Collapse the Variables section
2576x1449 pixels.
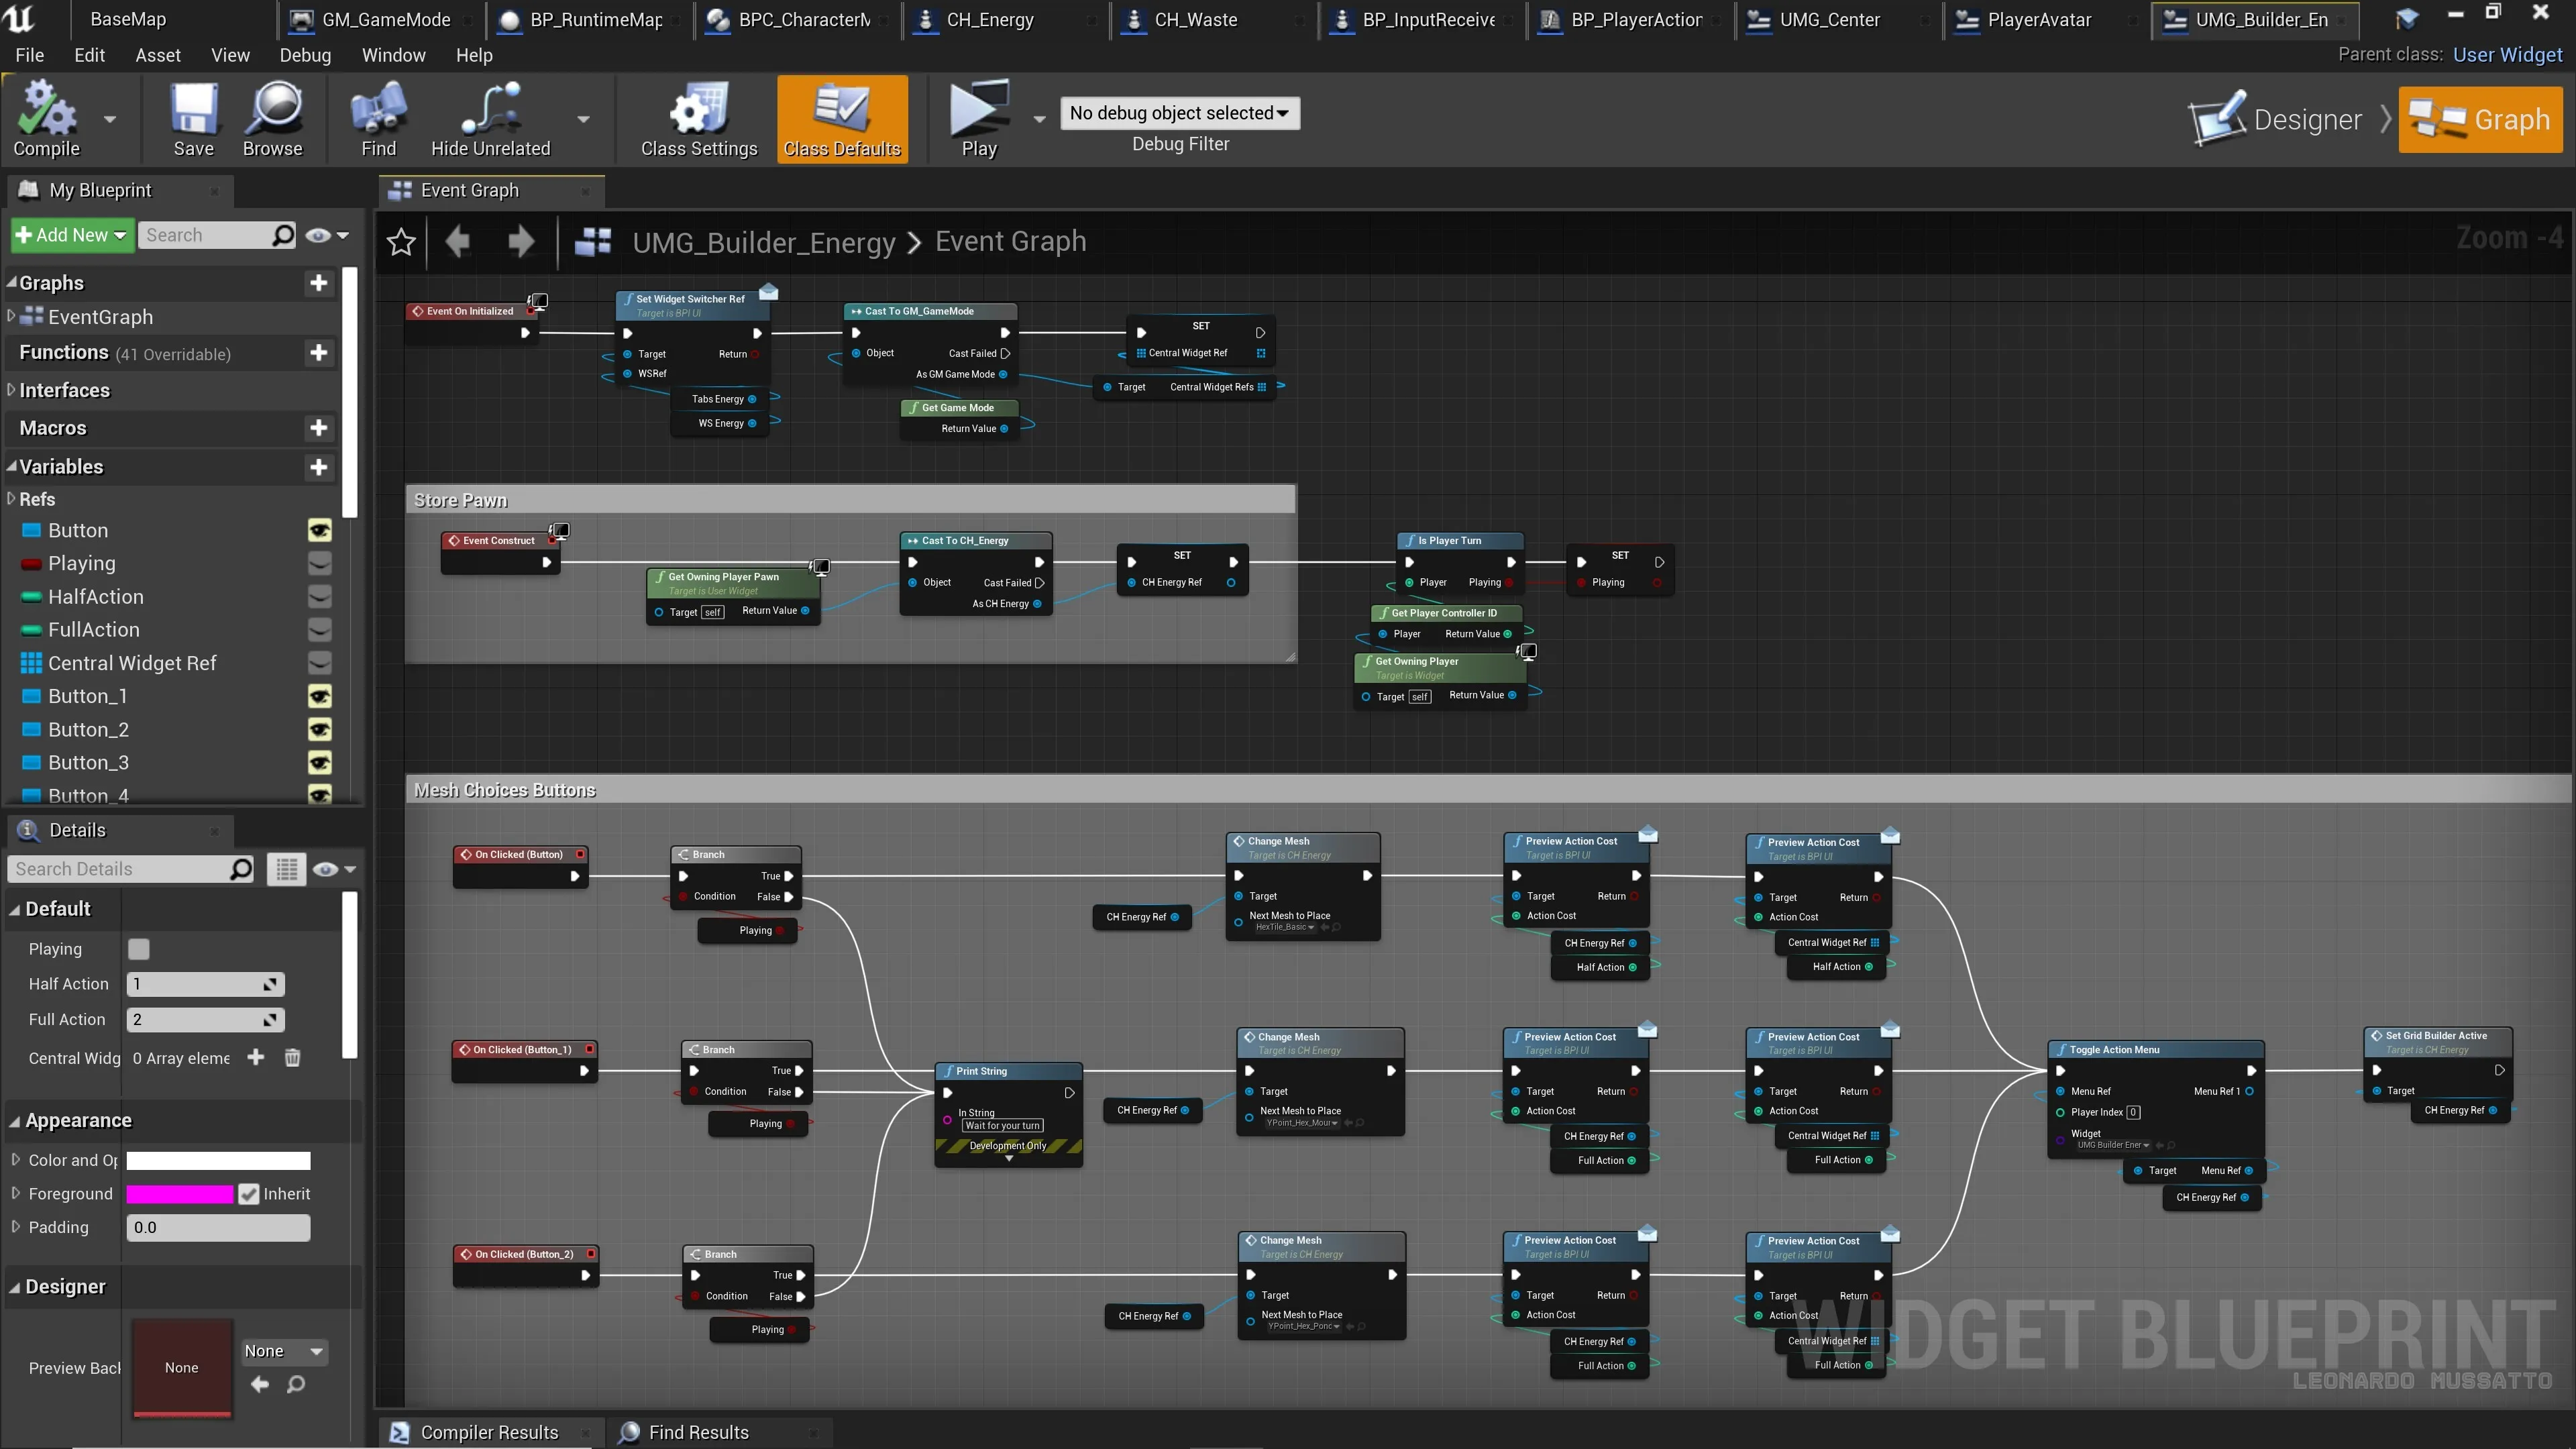coord(12,466)
